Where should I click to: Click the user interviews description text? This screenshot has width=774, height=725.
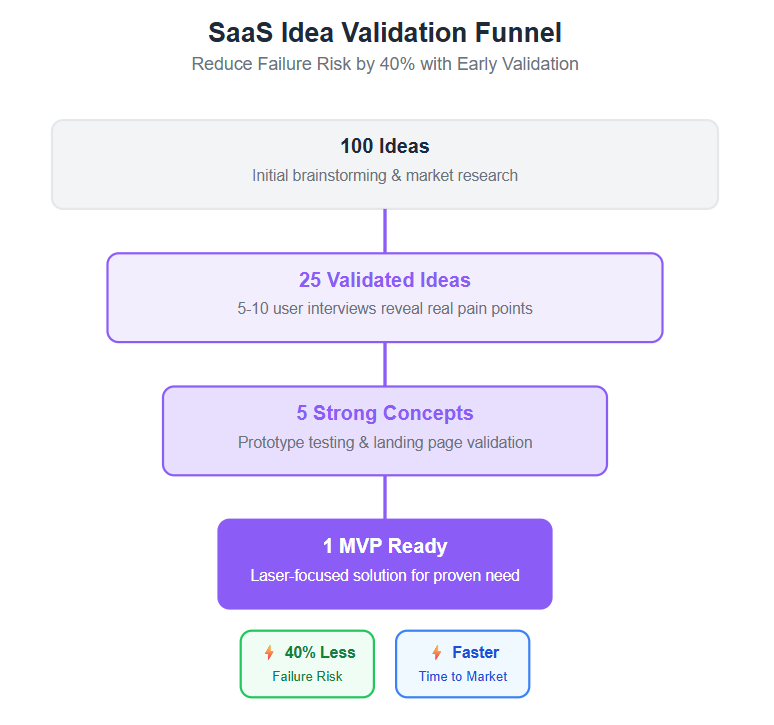(385, 309)
